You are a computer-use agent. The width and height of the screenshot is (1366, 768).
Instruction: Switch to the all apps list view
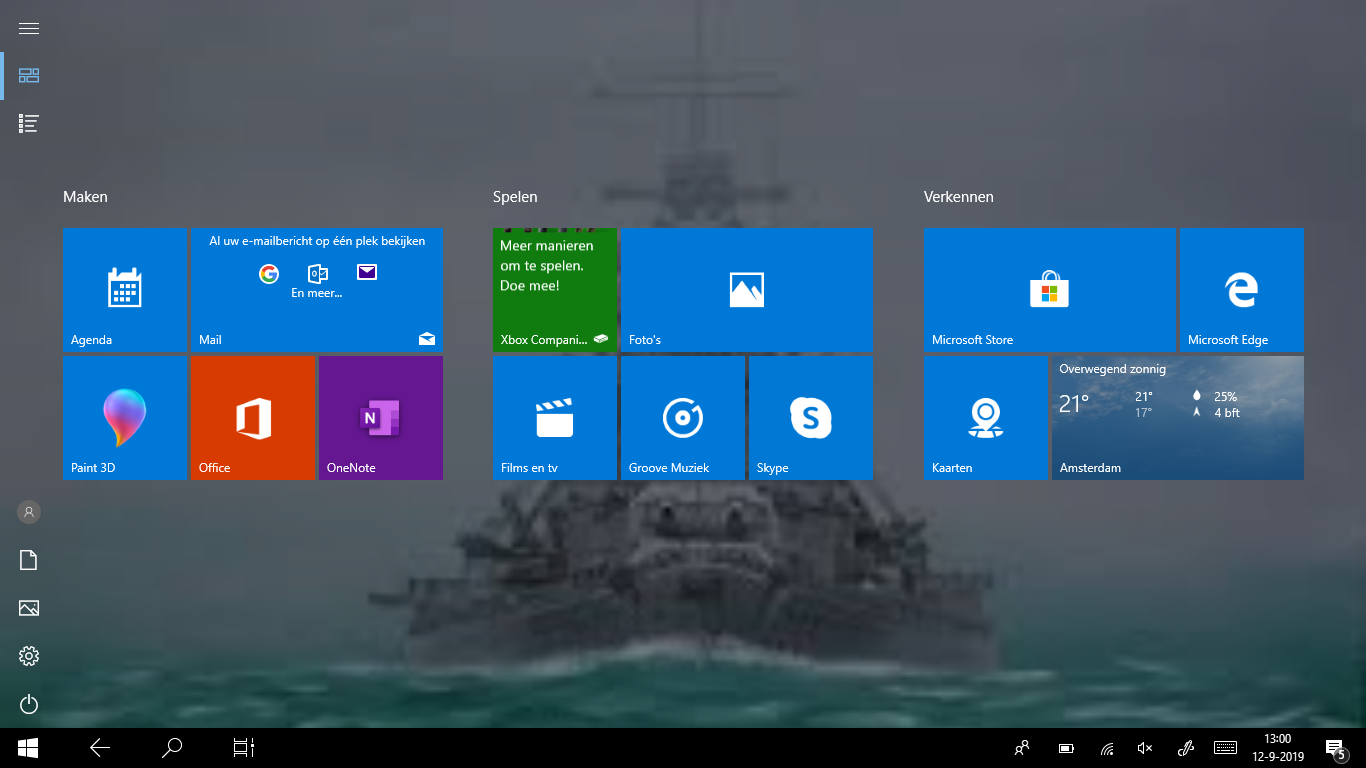(29, 124)
